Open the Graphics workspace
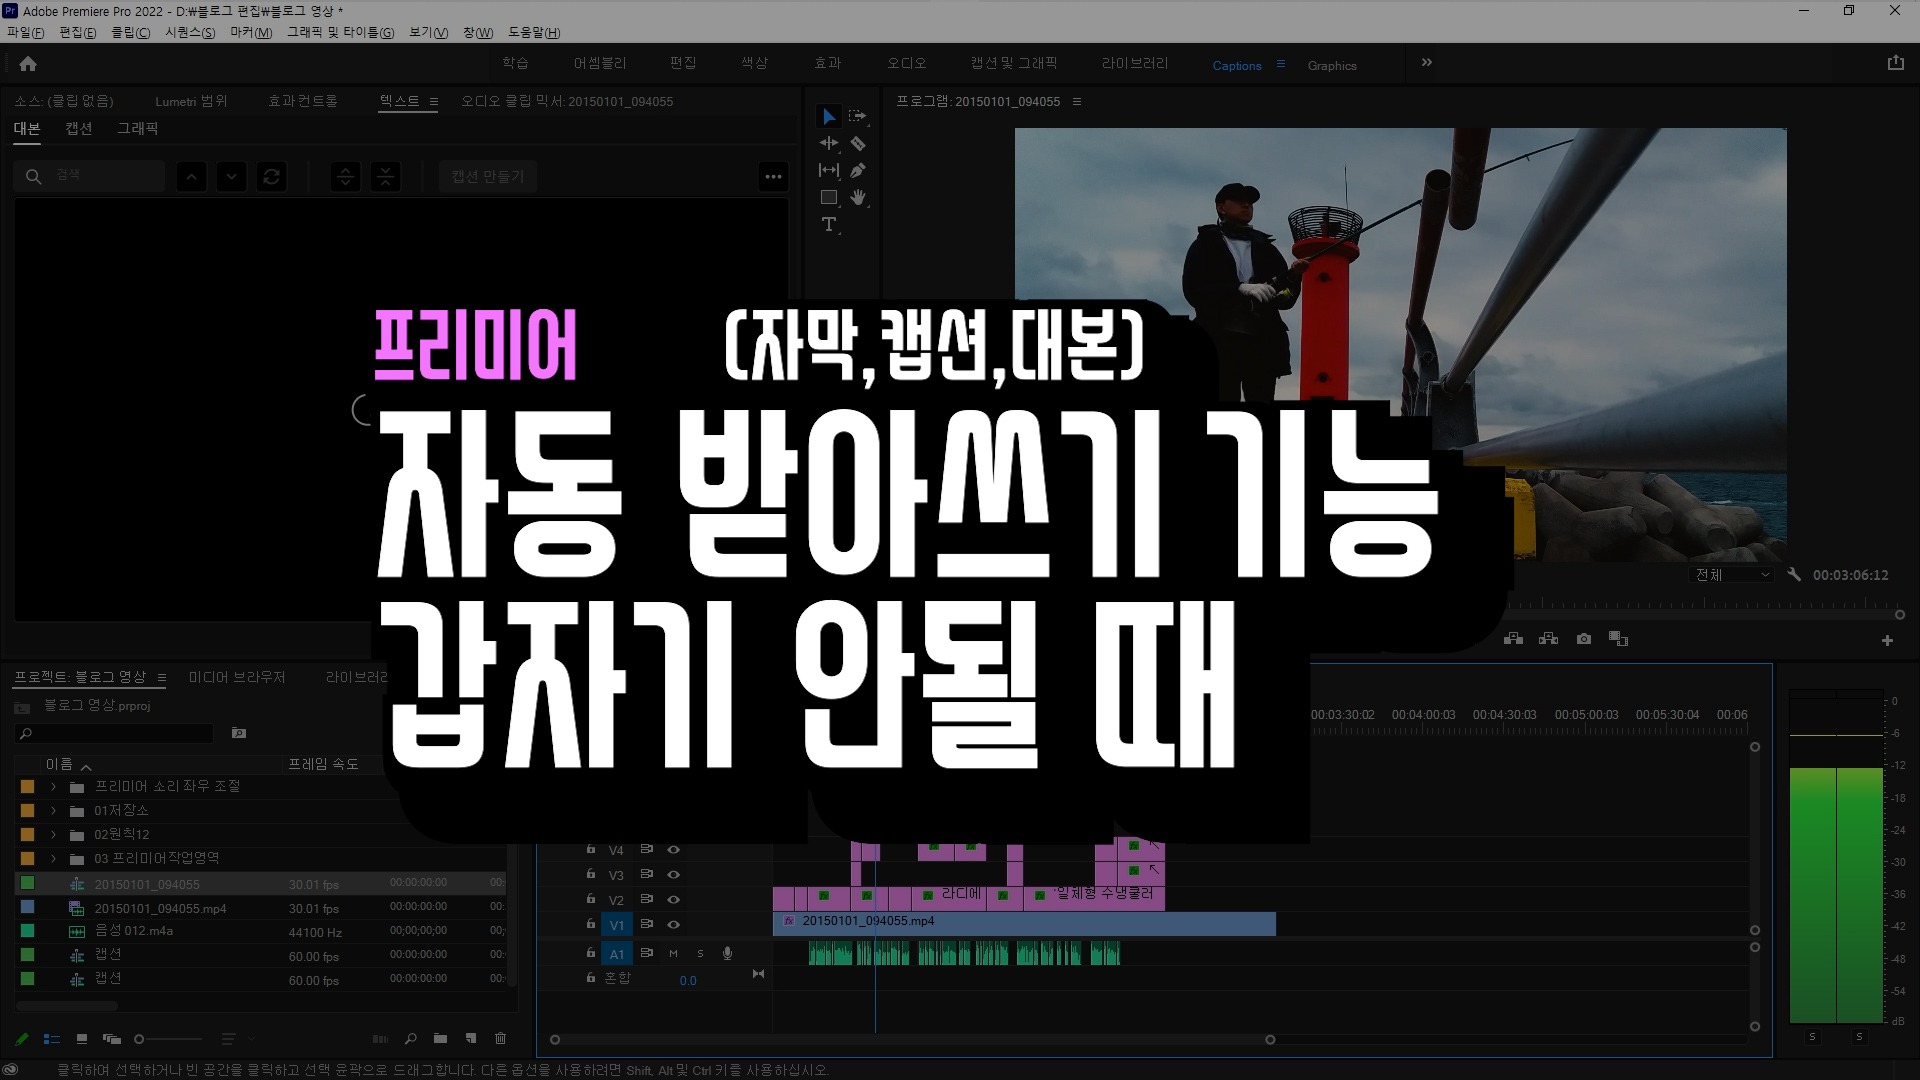The image size is (1920, 1080). [1332, 66]
